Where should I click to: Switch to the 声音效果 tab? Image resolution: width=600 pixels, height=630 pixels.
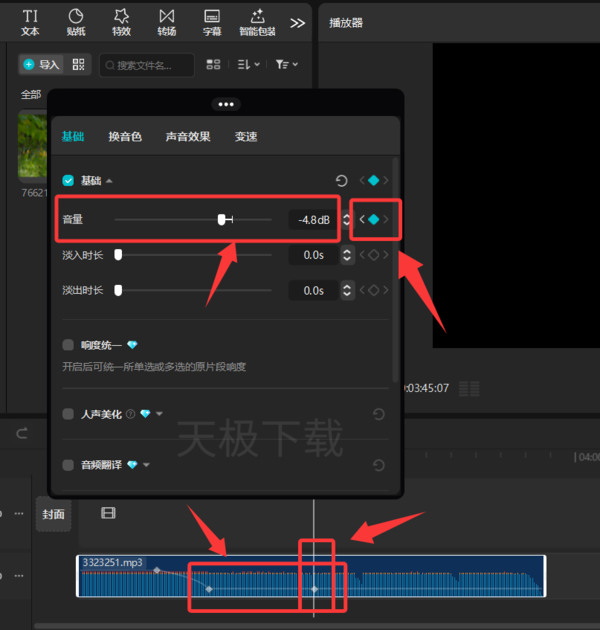click(x=188, y=137)
